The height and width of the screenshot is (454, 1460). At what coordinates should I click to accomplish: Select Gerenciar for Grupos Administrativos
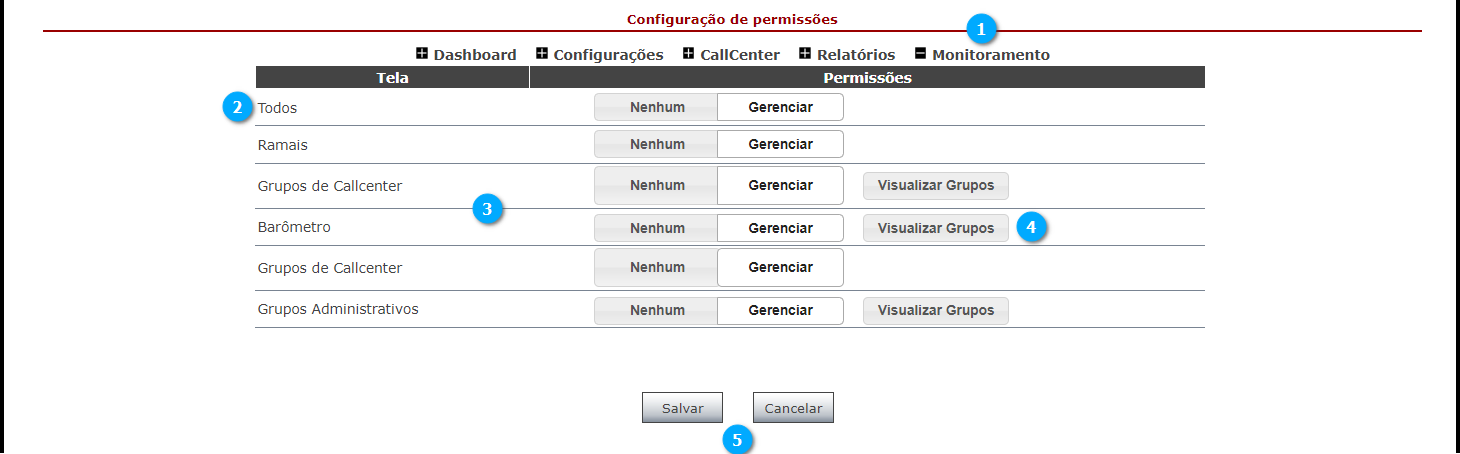(780, 310)
